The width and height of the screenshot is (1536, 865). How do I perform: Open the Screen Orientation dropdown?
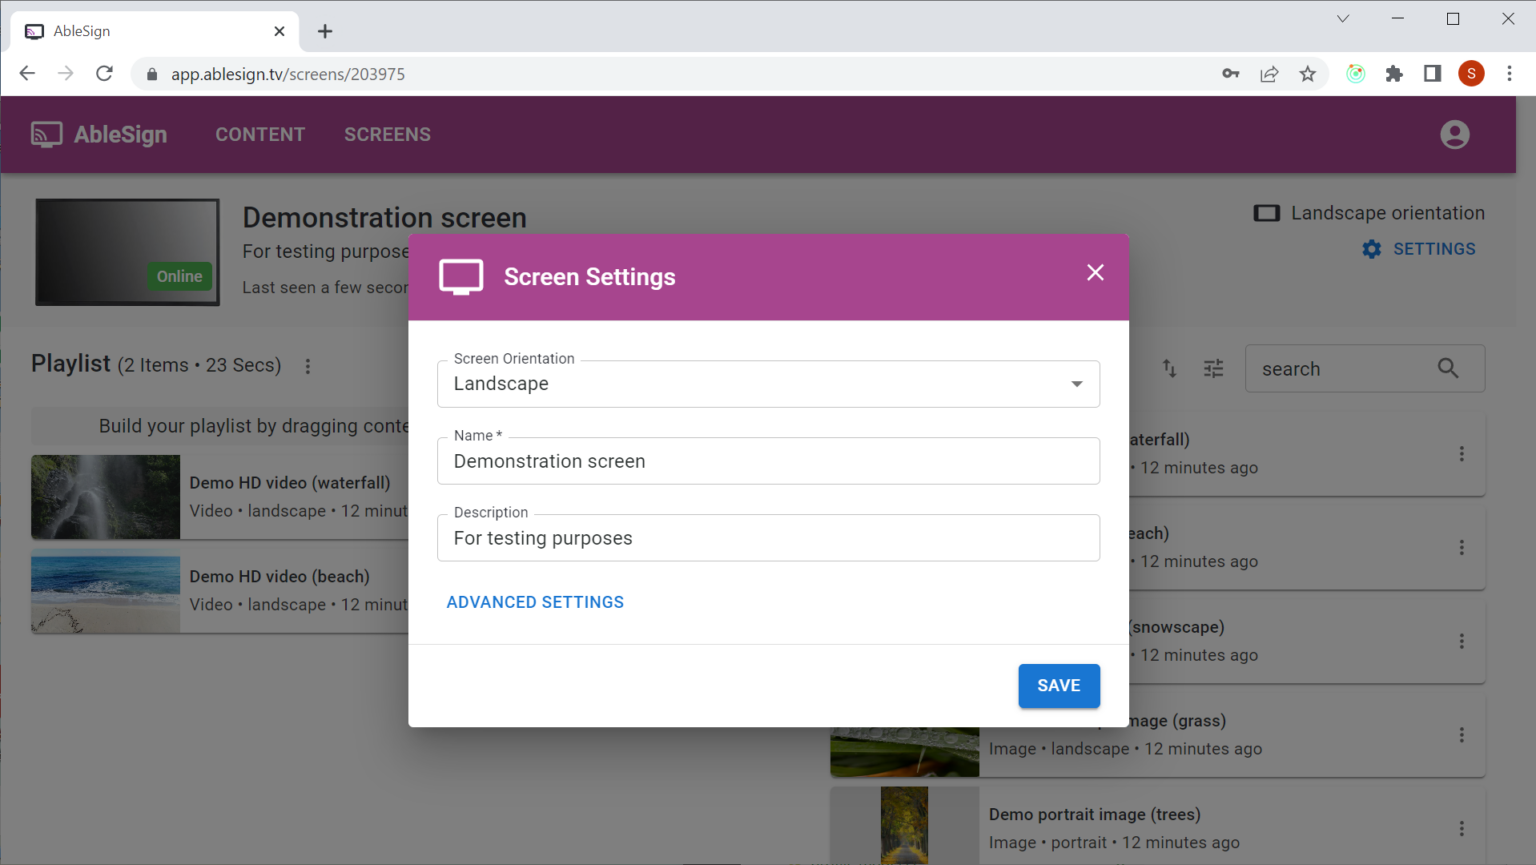click(x=1076, y=383)
